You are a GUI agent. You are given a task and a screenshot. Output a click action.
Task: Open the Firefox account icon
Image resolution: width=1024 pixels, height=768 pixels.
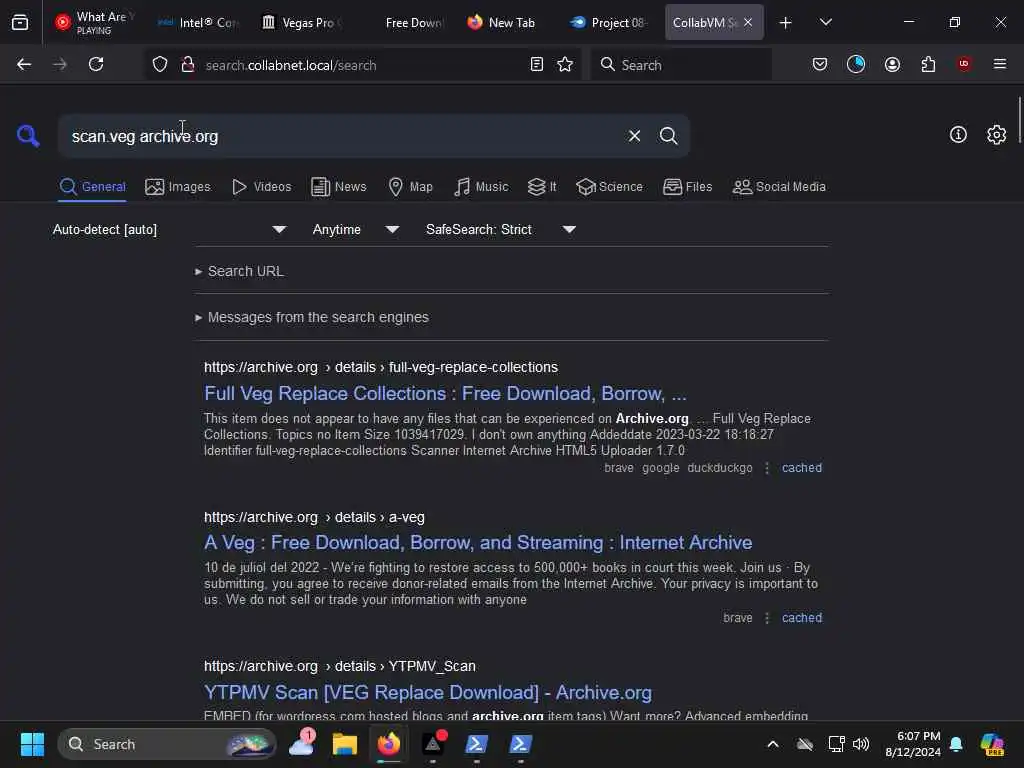click(x=892, y=64)
